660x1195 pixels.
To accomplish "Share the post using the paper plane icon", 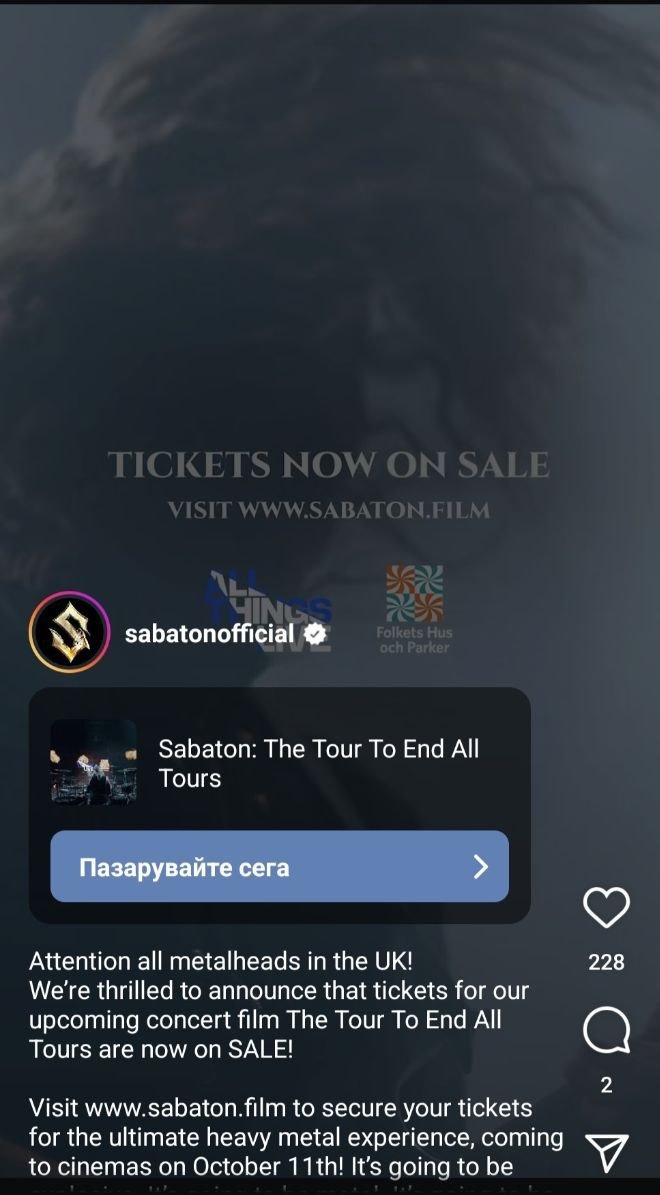I will [x=607, y=1152].
